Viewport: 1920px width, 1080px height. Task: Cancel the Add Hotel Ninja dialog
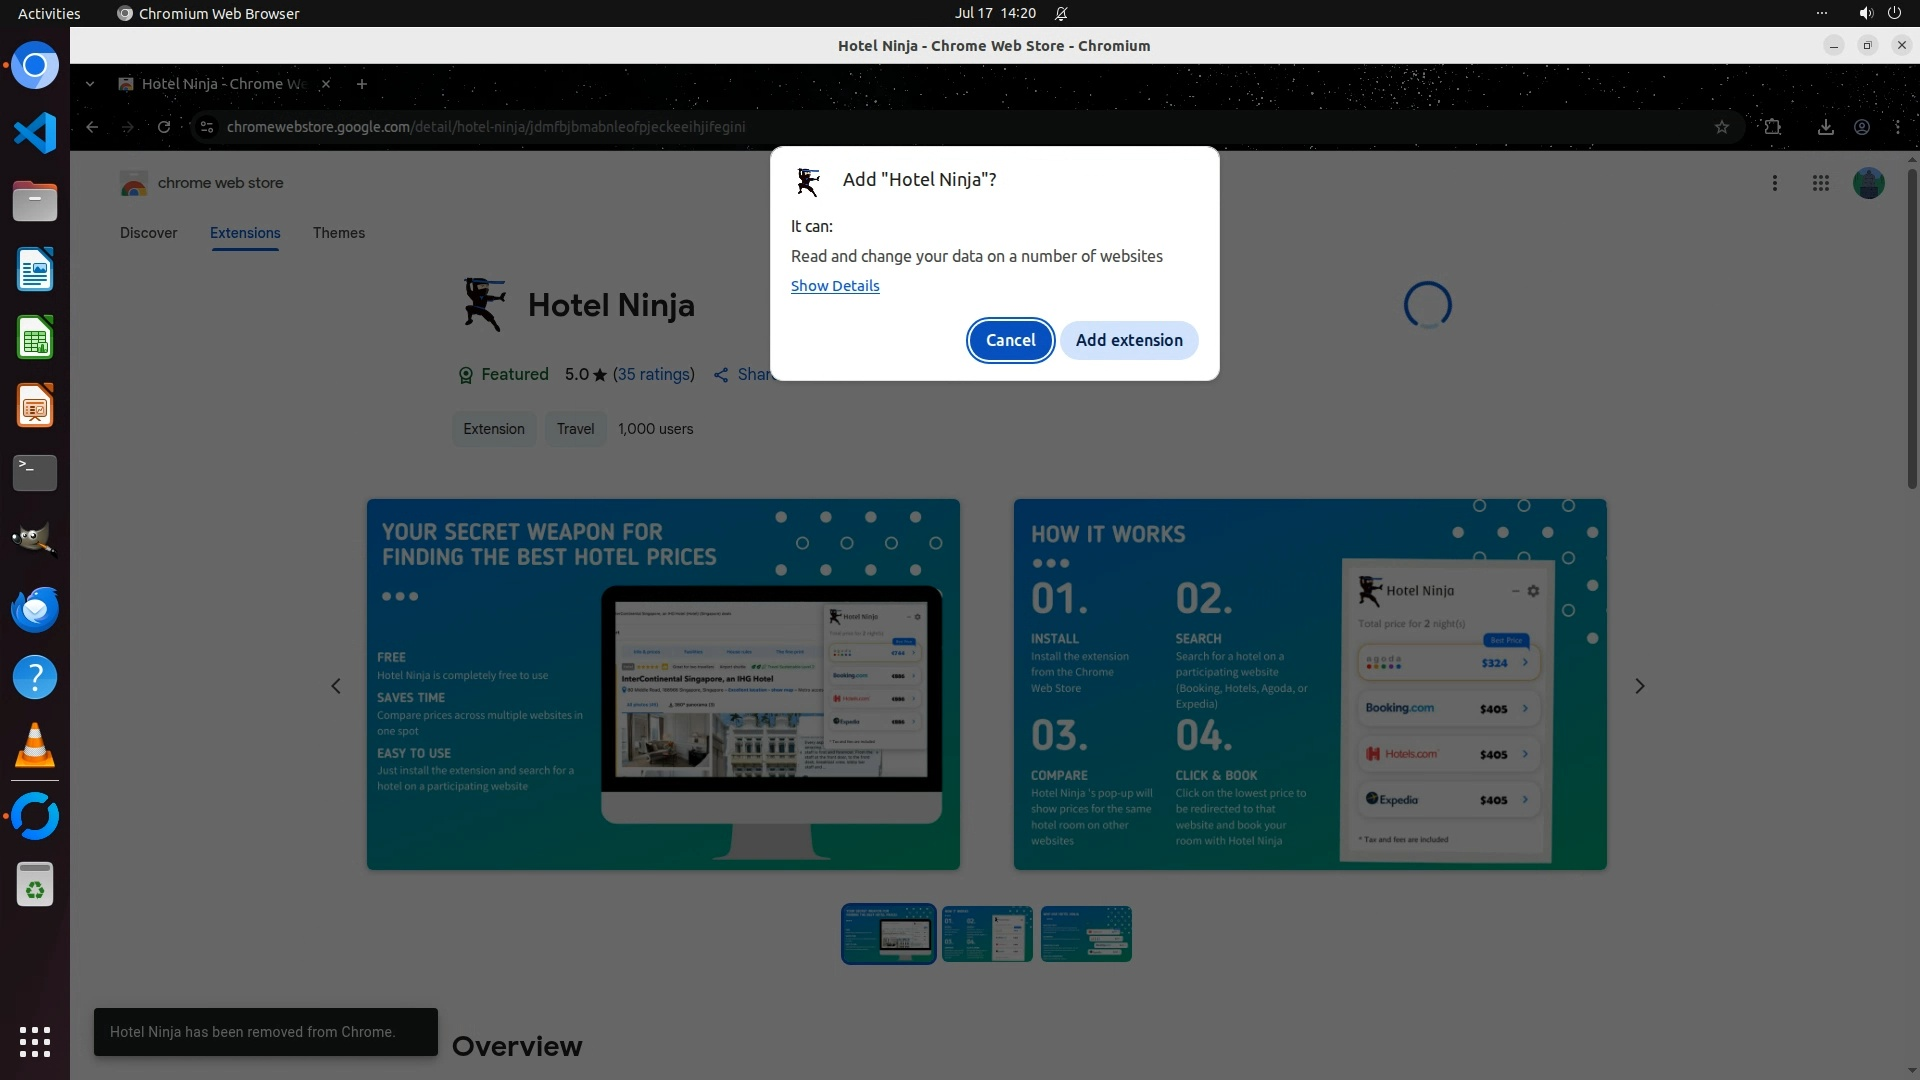(x=1010, y=340)
